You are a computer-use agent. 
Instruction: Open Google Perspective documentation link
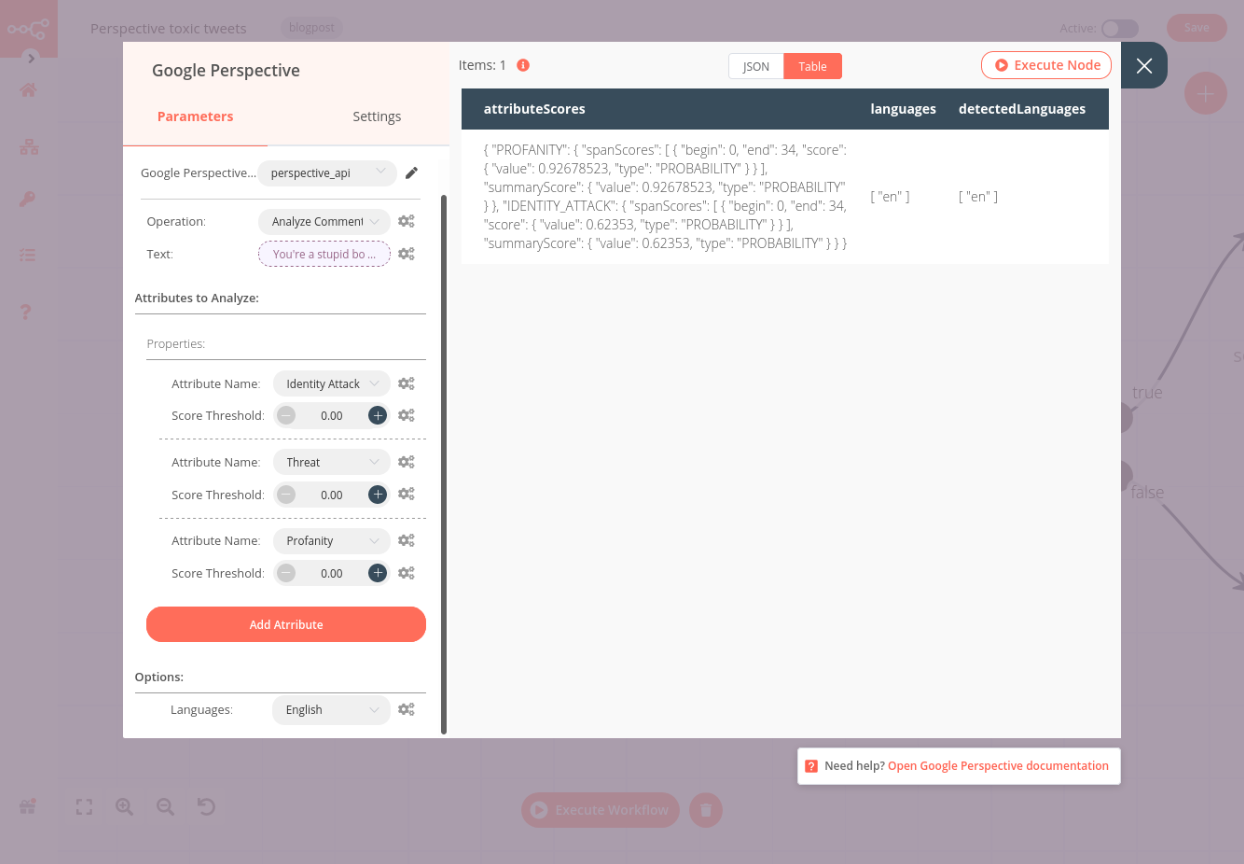[x=998, y=766]
